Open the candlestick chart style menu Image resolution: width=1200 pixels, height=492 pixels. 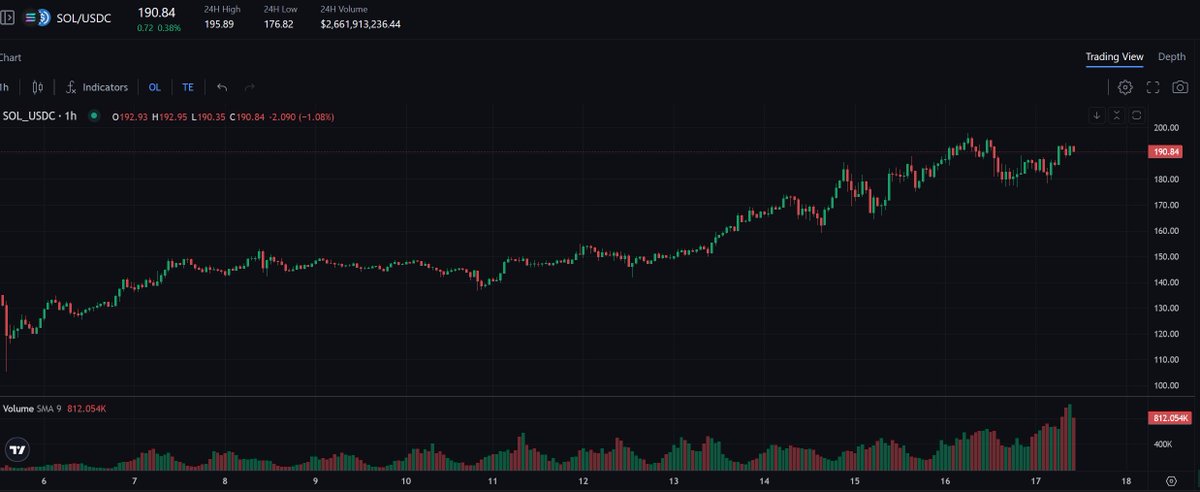[x=38, y=87]
